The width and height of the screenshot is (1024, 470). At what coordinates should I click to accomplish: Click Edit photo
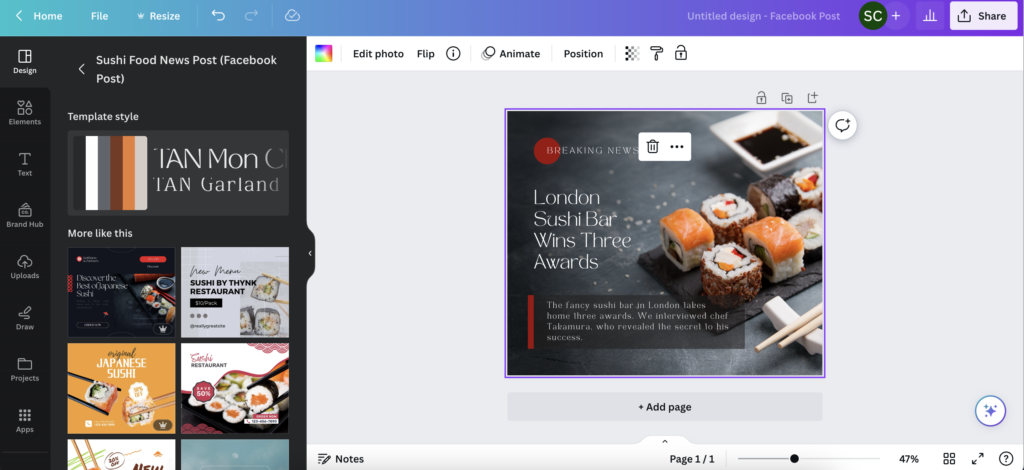click(378, 54)
